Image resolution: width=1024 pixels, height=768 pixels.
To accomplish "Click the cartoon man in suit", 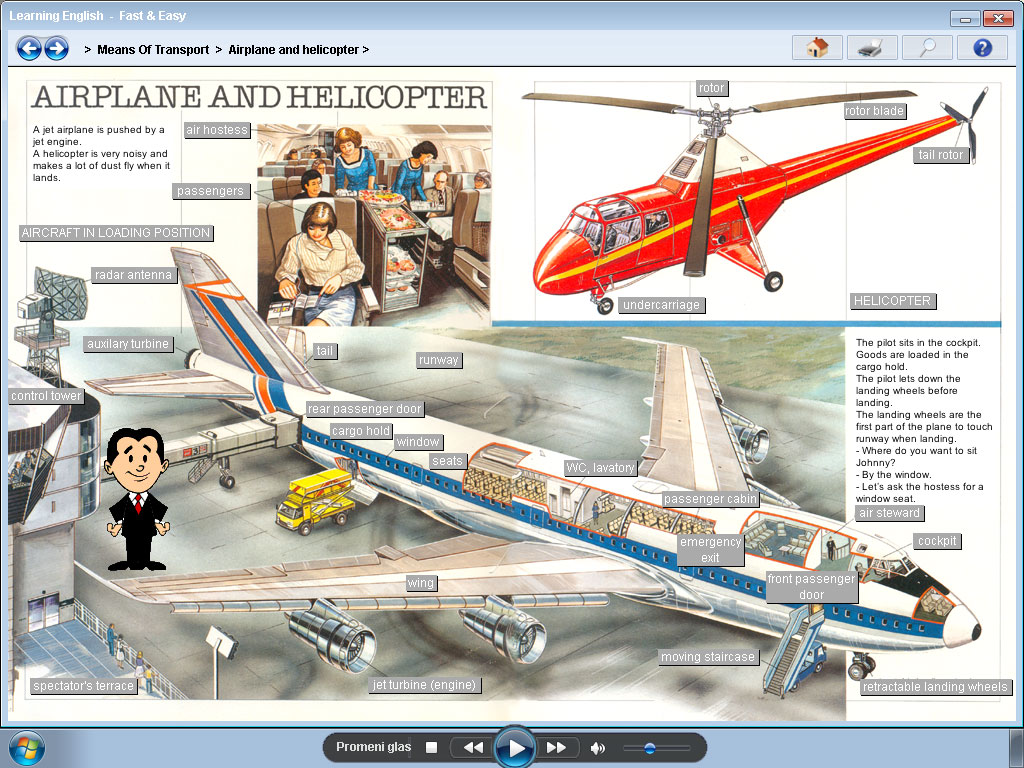I will [137, 497].
